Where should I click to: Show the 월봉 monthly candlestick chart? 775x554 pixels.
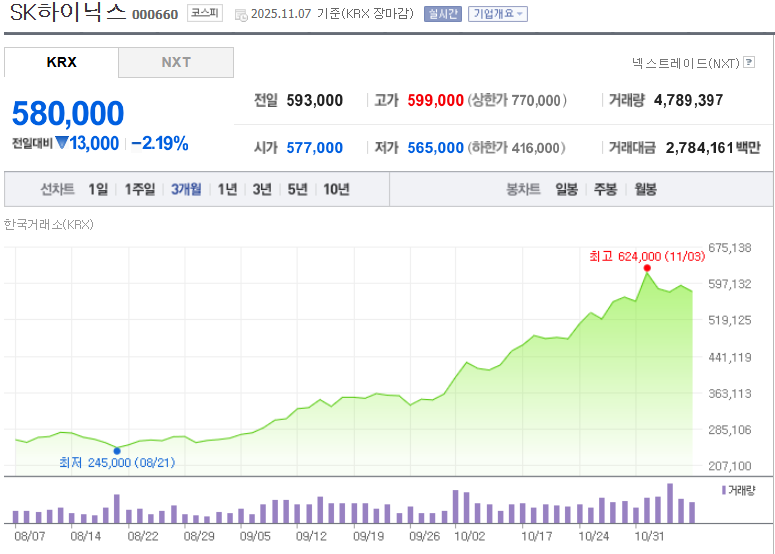646,189
